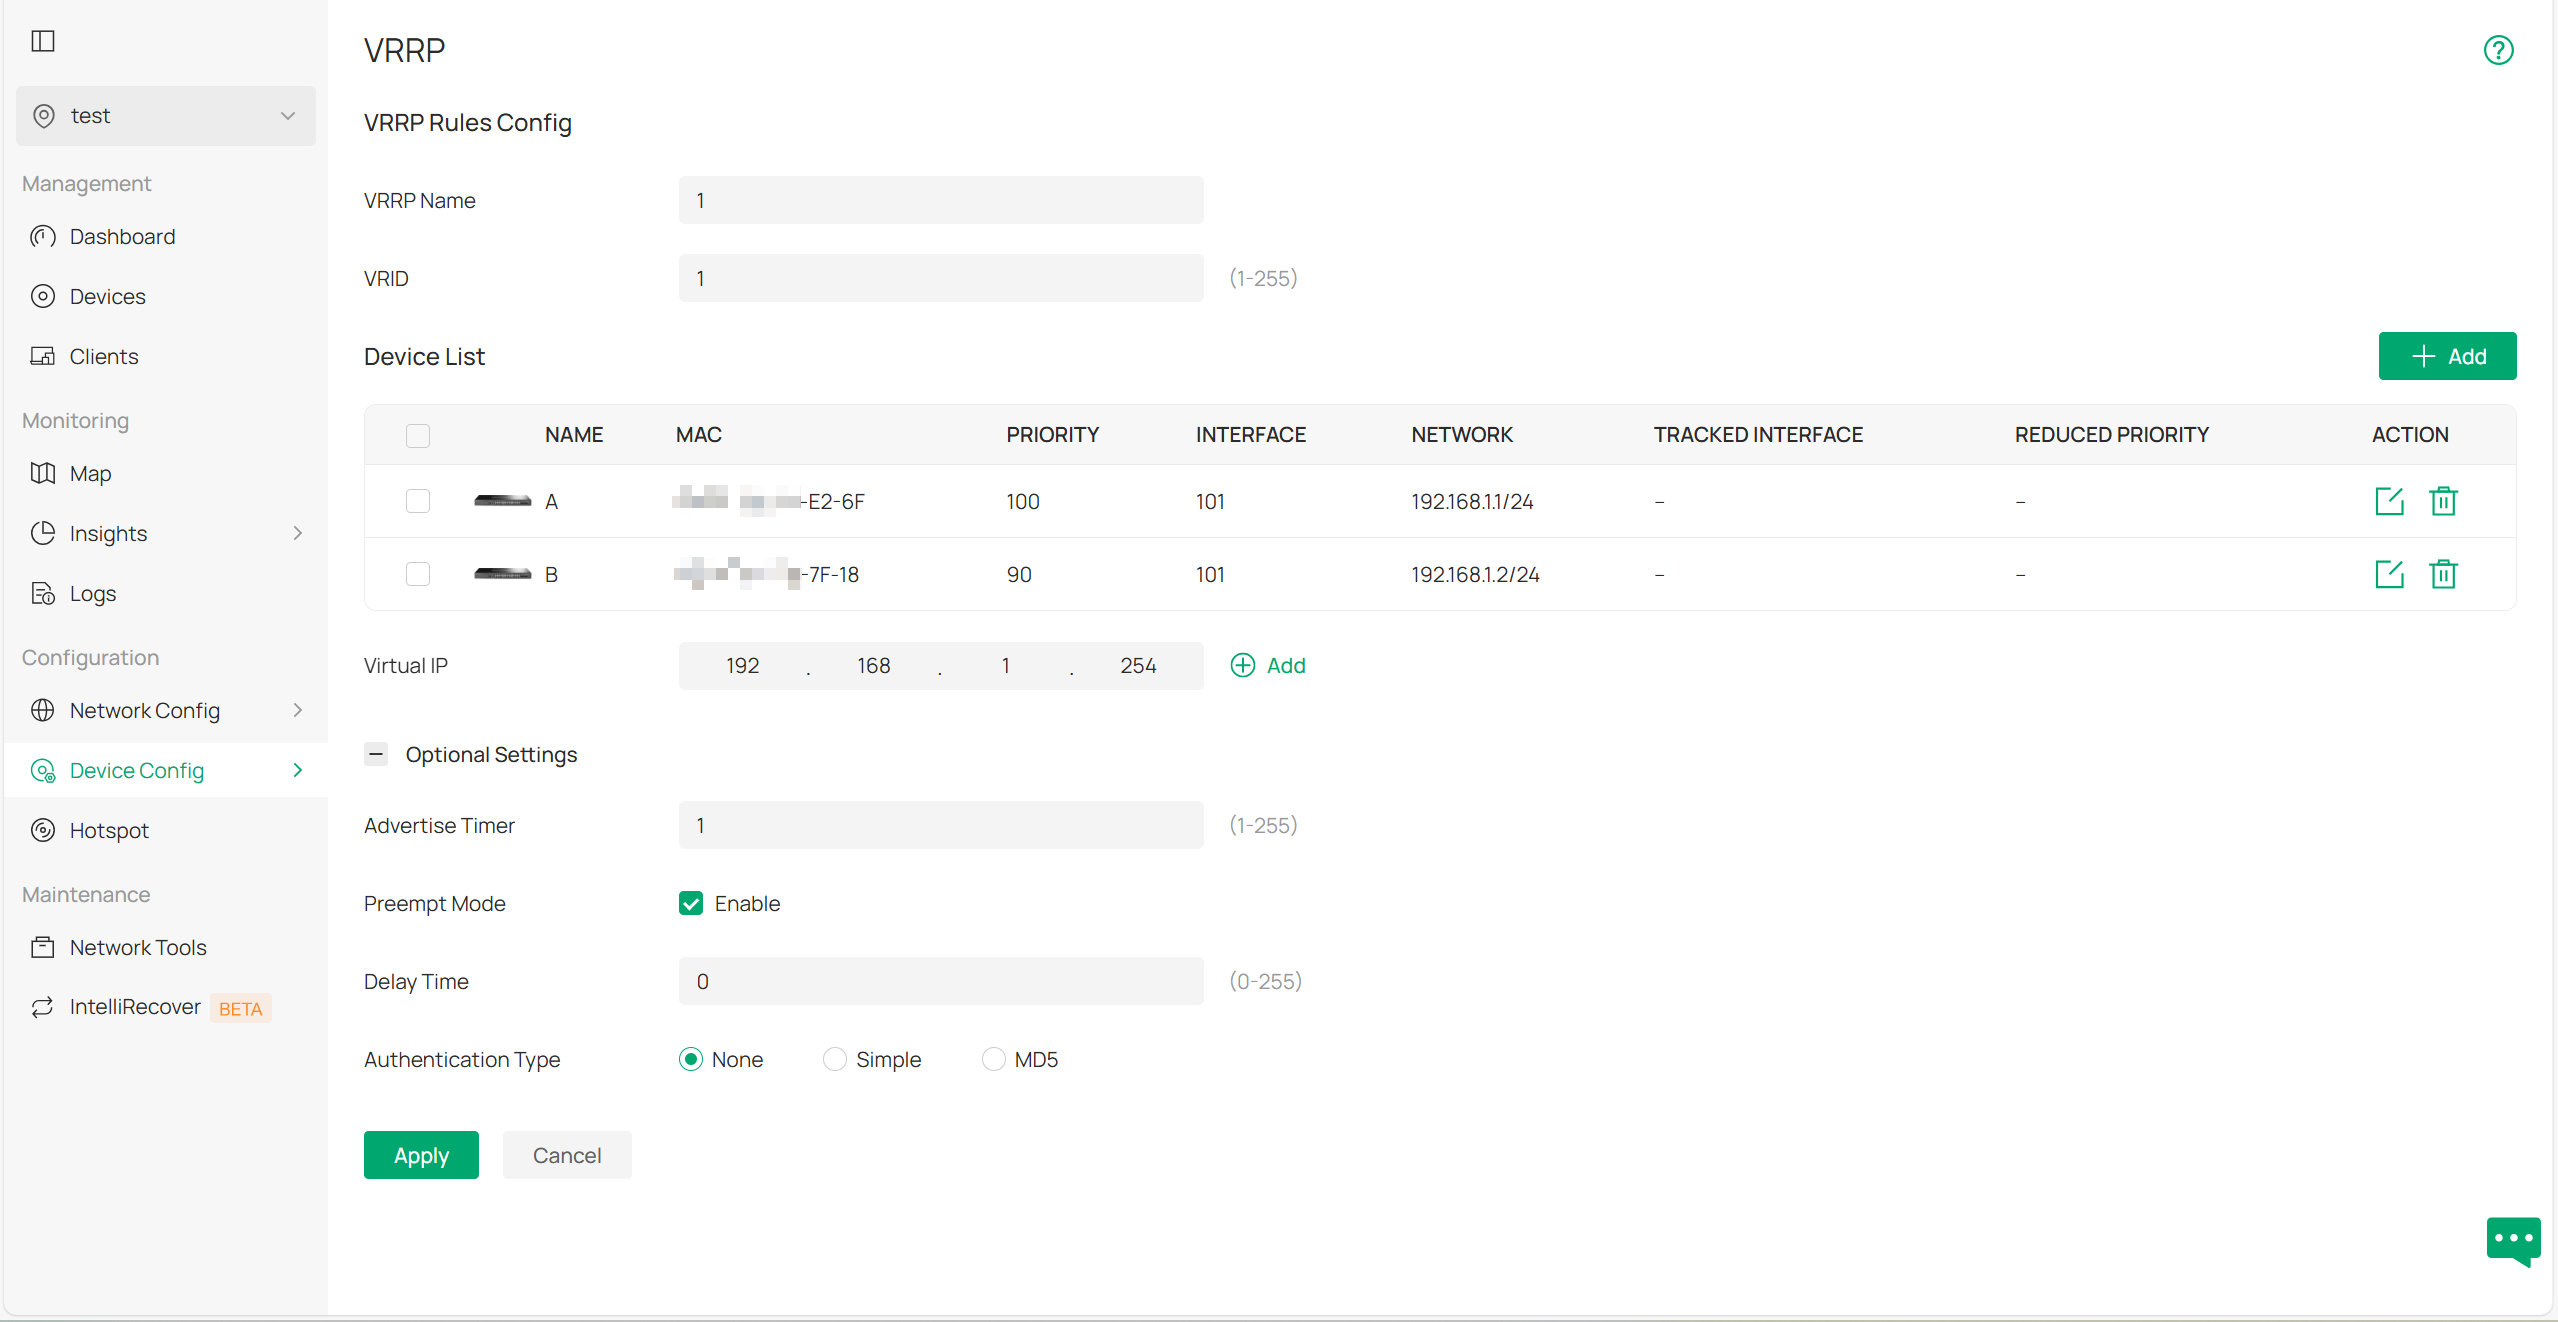Select the MD5 authentication type
Viewport: 2558px width, 1322px height.
992,1058
